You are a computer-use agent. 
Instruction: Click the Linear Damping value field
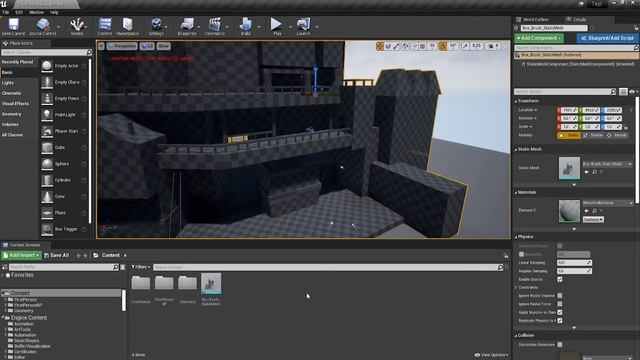[574, 263]
